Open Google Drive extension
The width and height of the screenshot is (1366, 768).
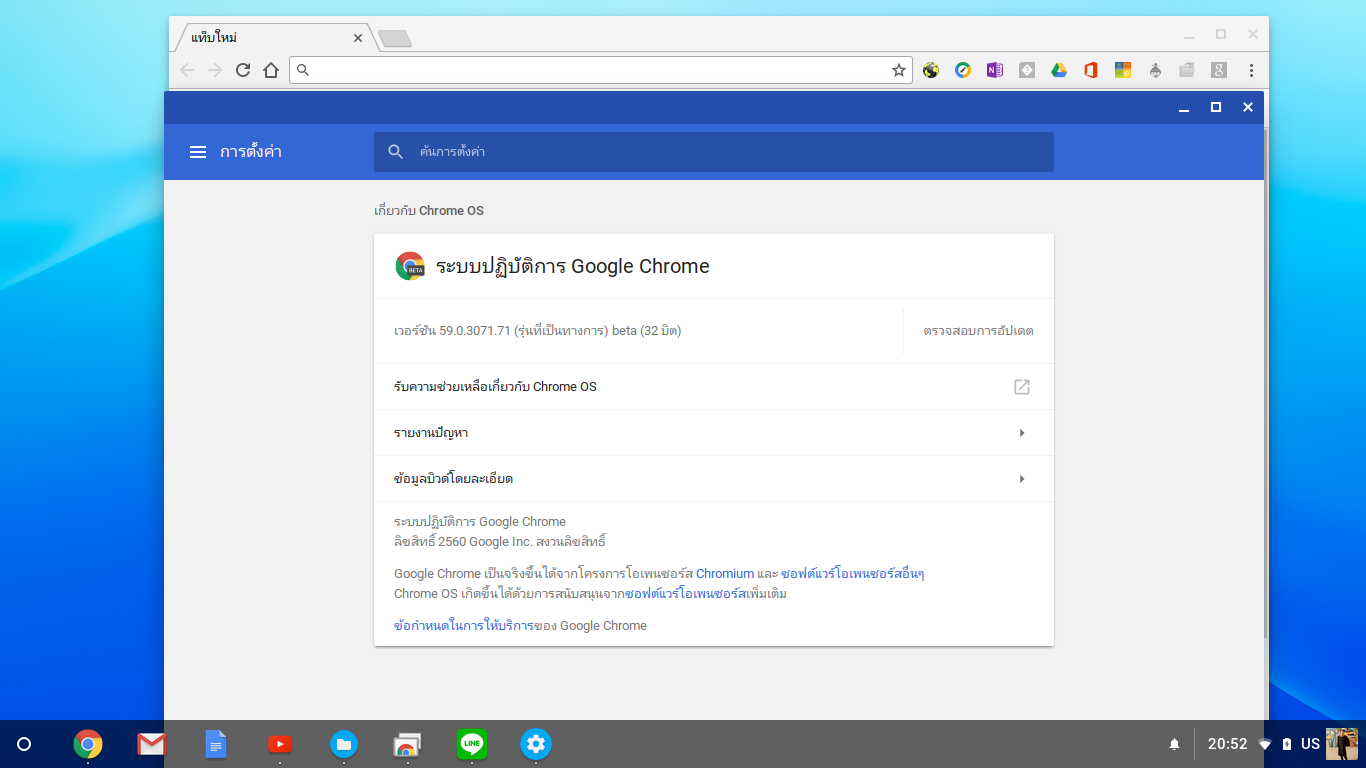[x=1059, y=70]
